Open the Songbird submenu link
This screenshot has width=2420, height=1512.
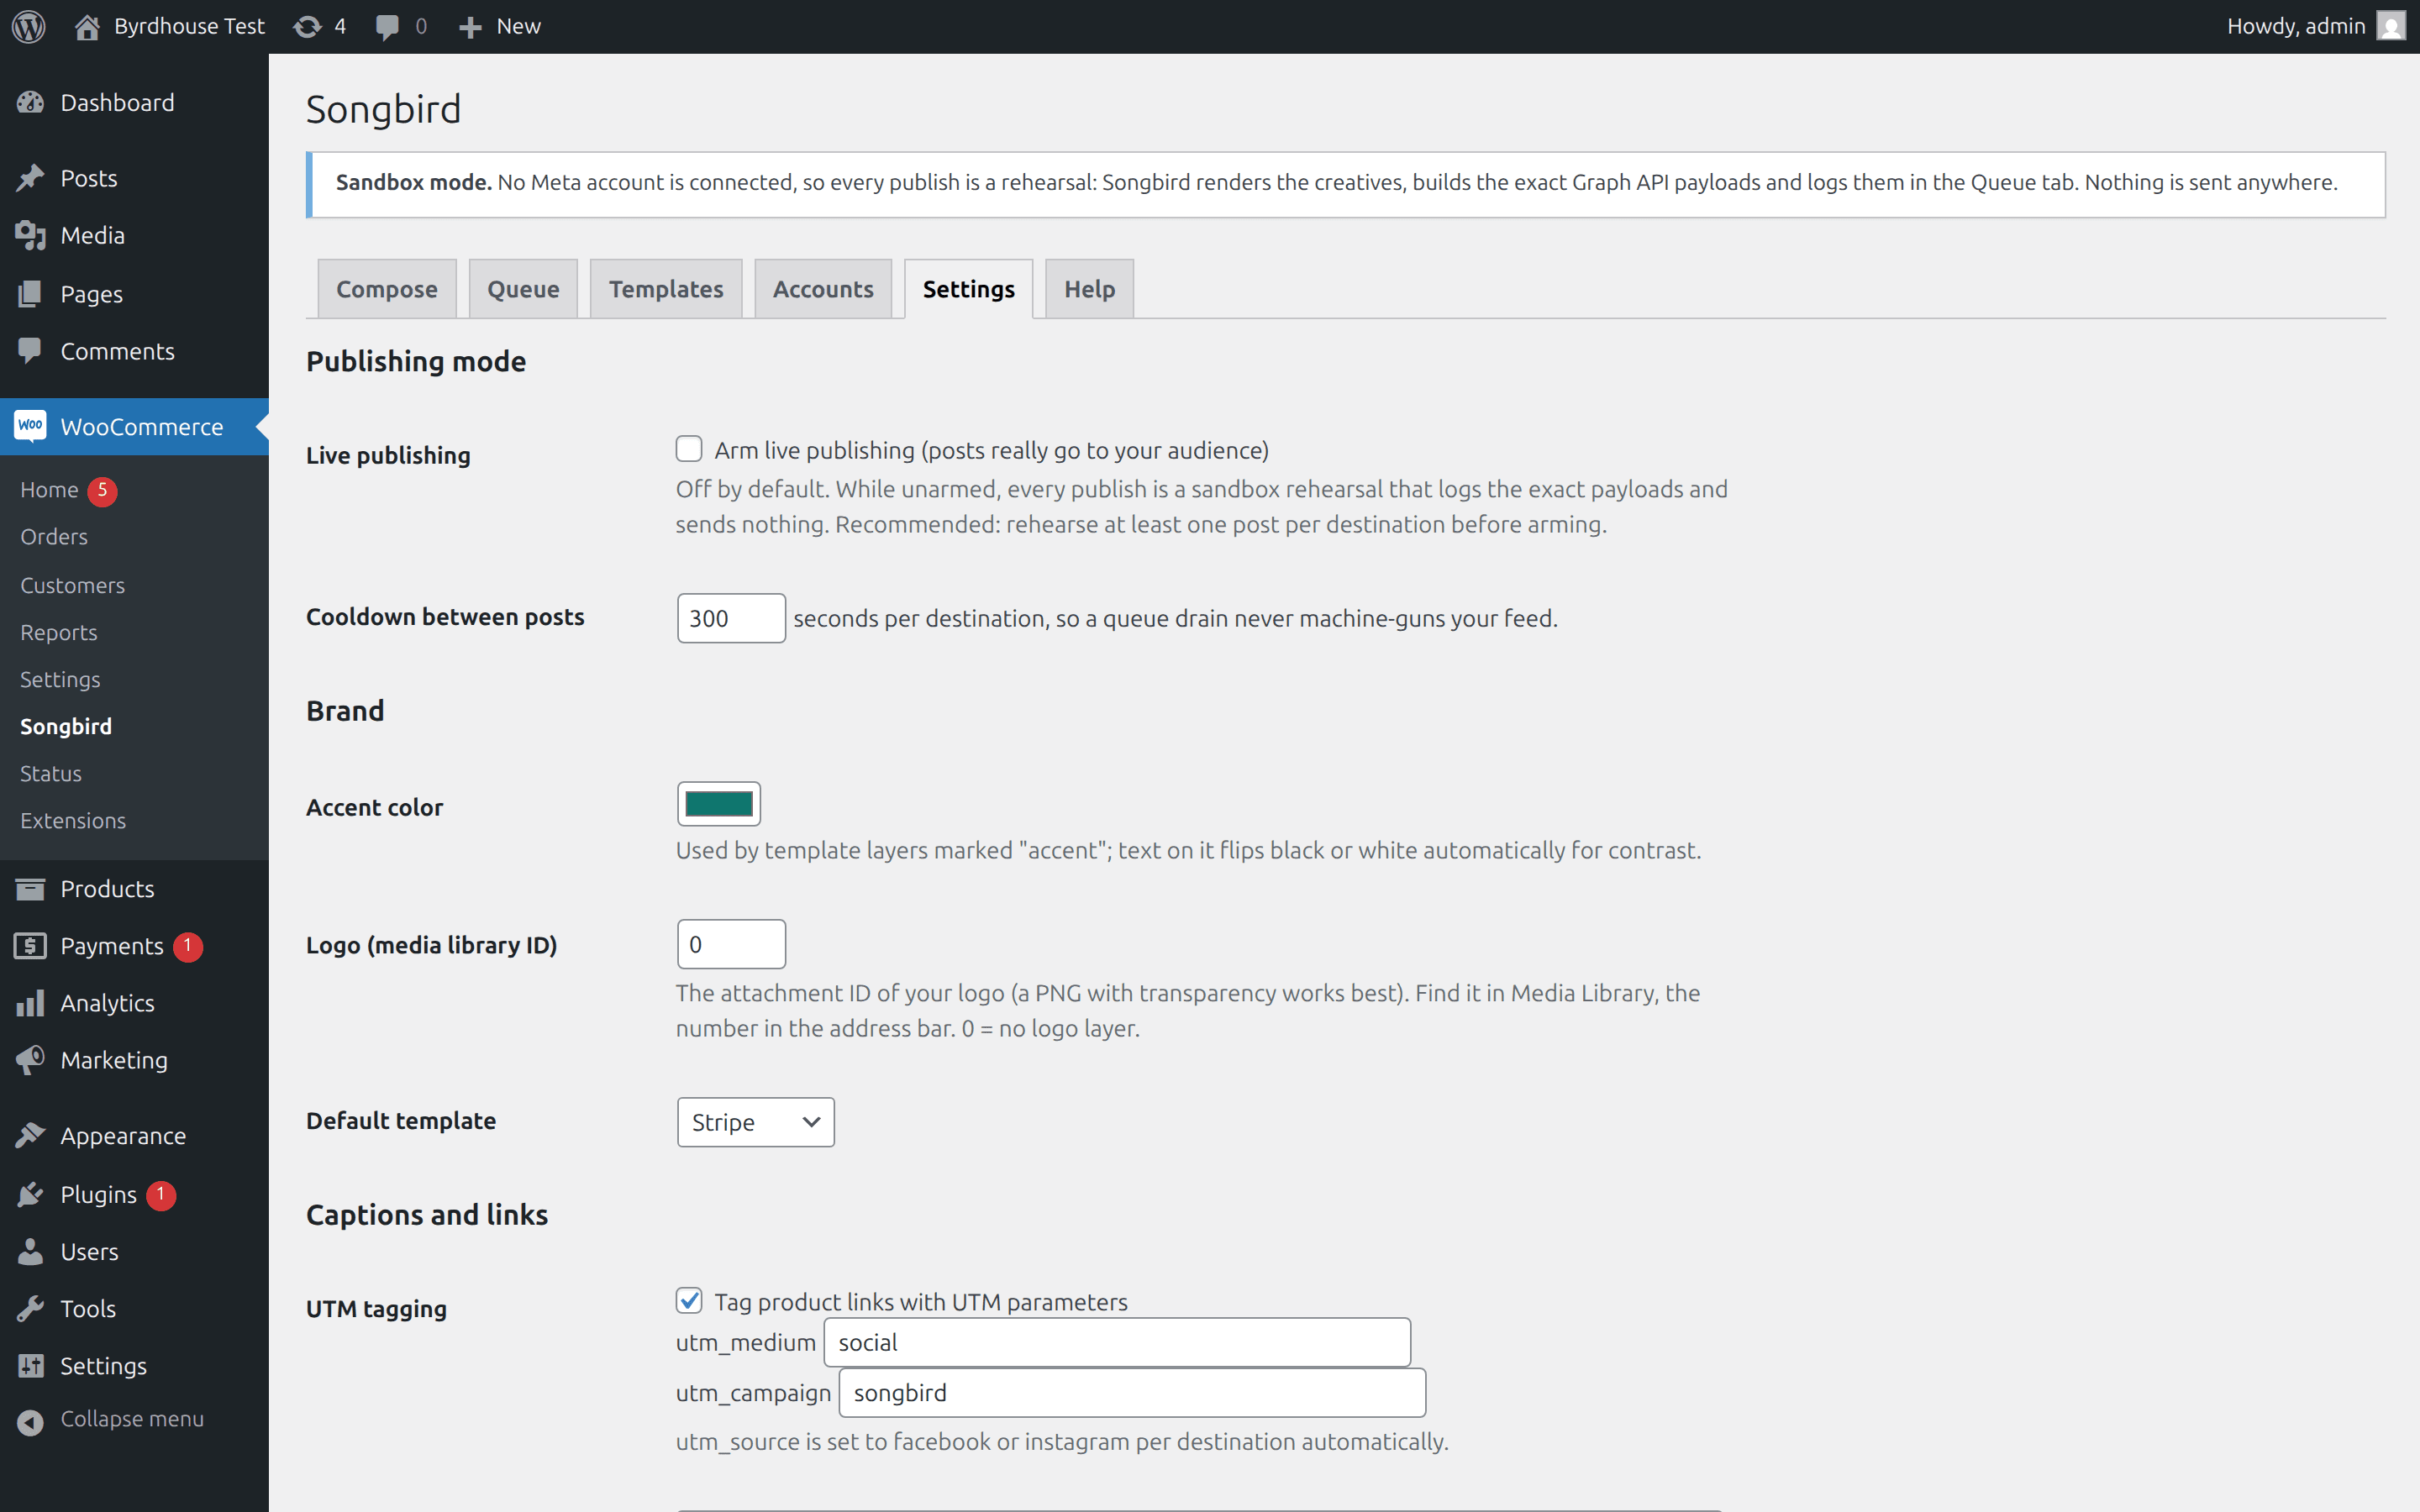(66, 727)
